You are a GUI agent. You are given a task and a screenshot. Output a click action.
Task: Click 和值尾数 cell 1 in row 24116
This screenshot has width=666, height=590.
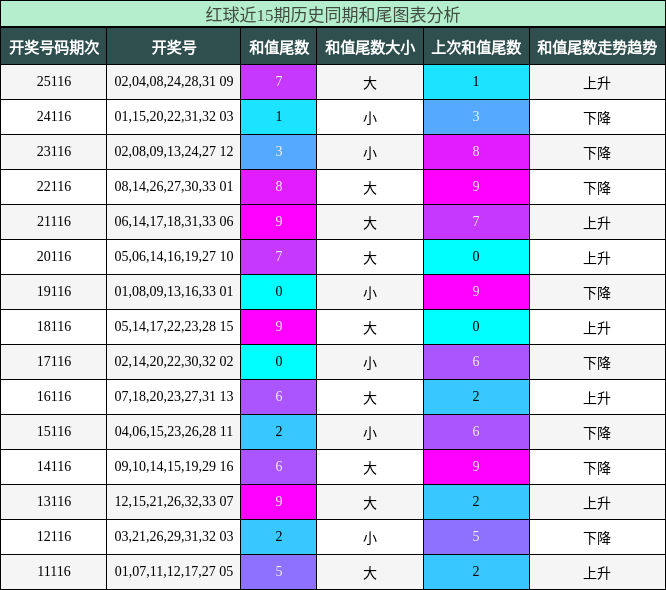(x=279, y=117)
